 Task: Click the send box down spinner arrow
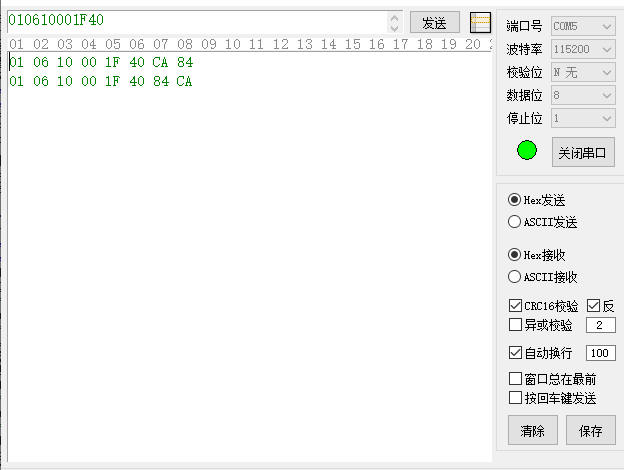click(394, 28)
